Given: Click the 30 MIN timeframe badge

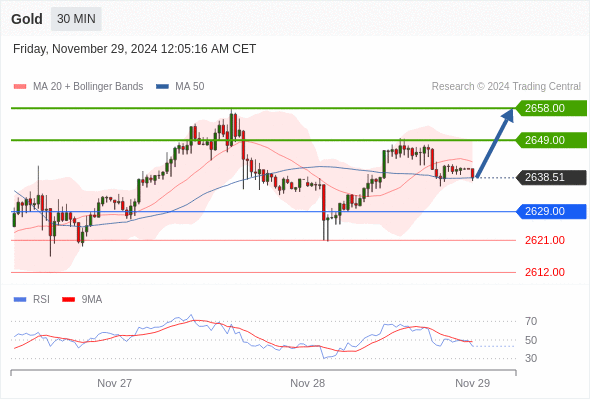Looking at the screenshot, I should click(x=76, y=19).
